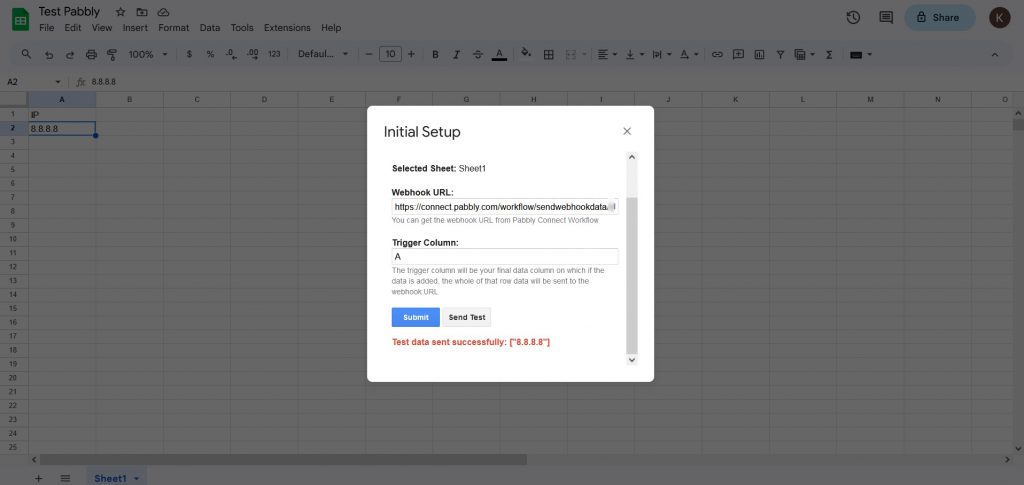Toggle bold text formatting
The image size is (1024, 485).
coord(435,54)
